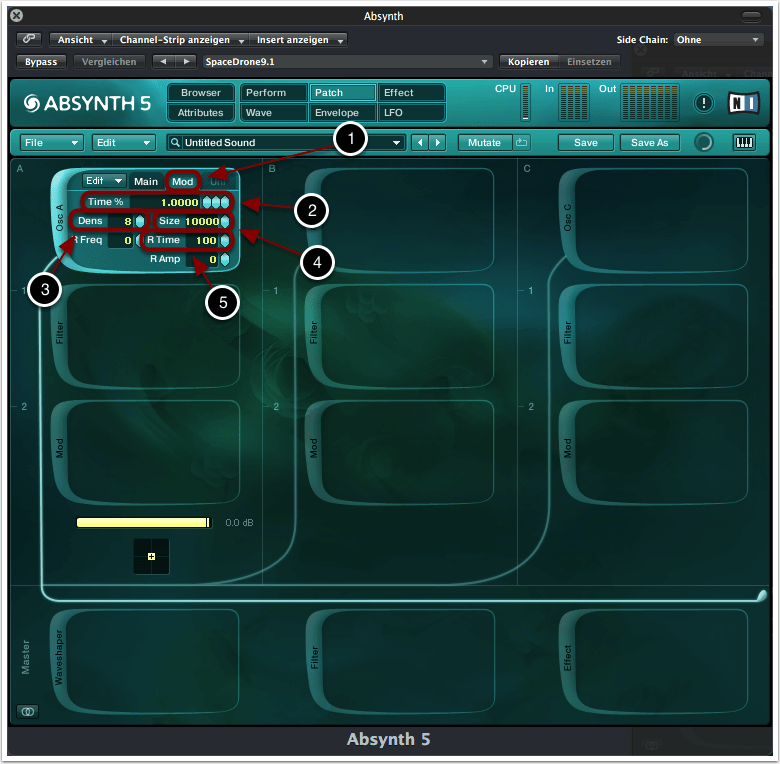Go to the next sound arrow
The height and width of the screenshot is (764, 780).
437,142
